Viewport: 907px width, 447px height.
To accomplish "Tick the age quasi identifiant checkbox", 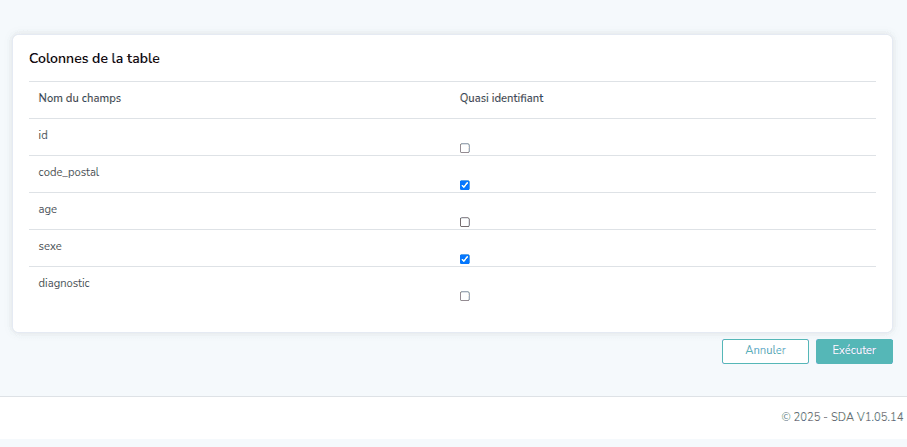I will point(464,222).
